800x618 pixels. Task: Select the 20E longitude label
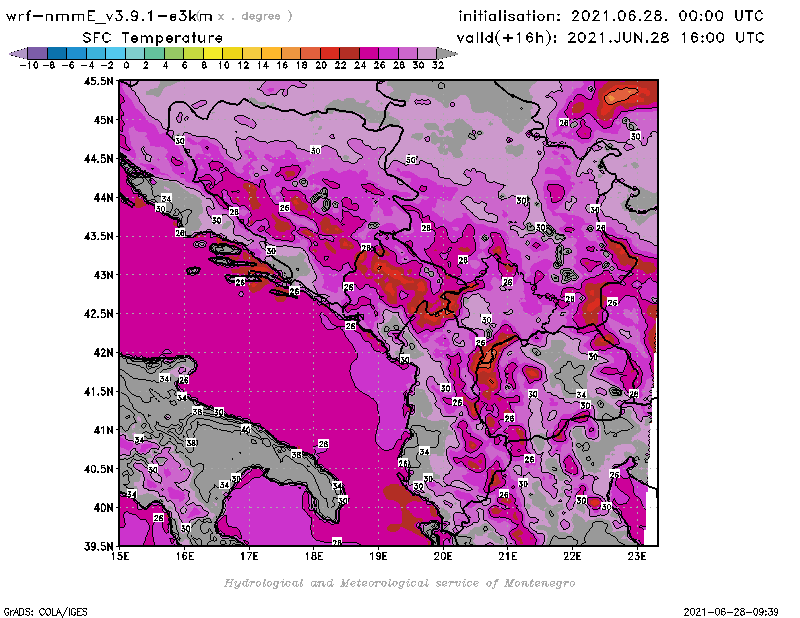tap(443, 556)
